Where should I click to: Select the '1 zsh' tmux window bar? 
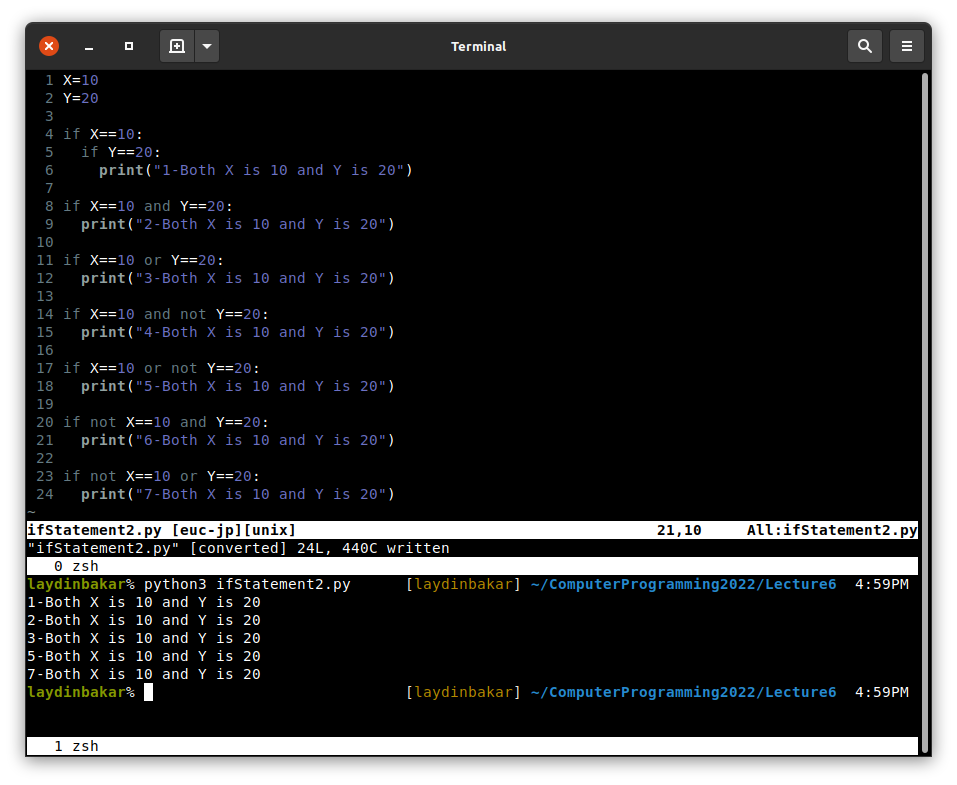[472, 746]
